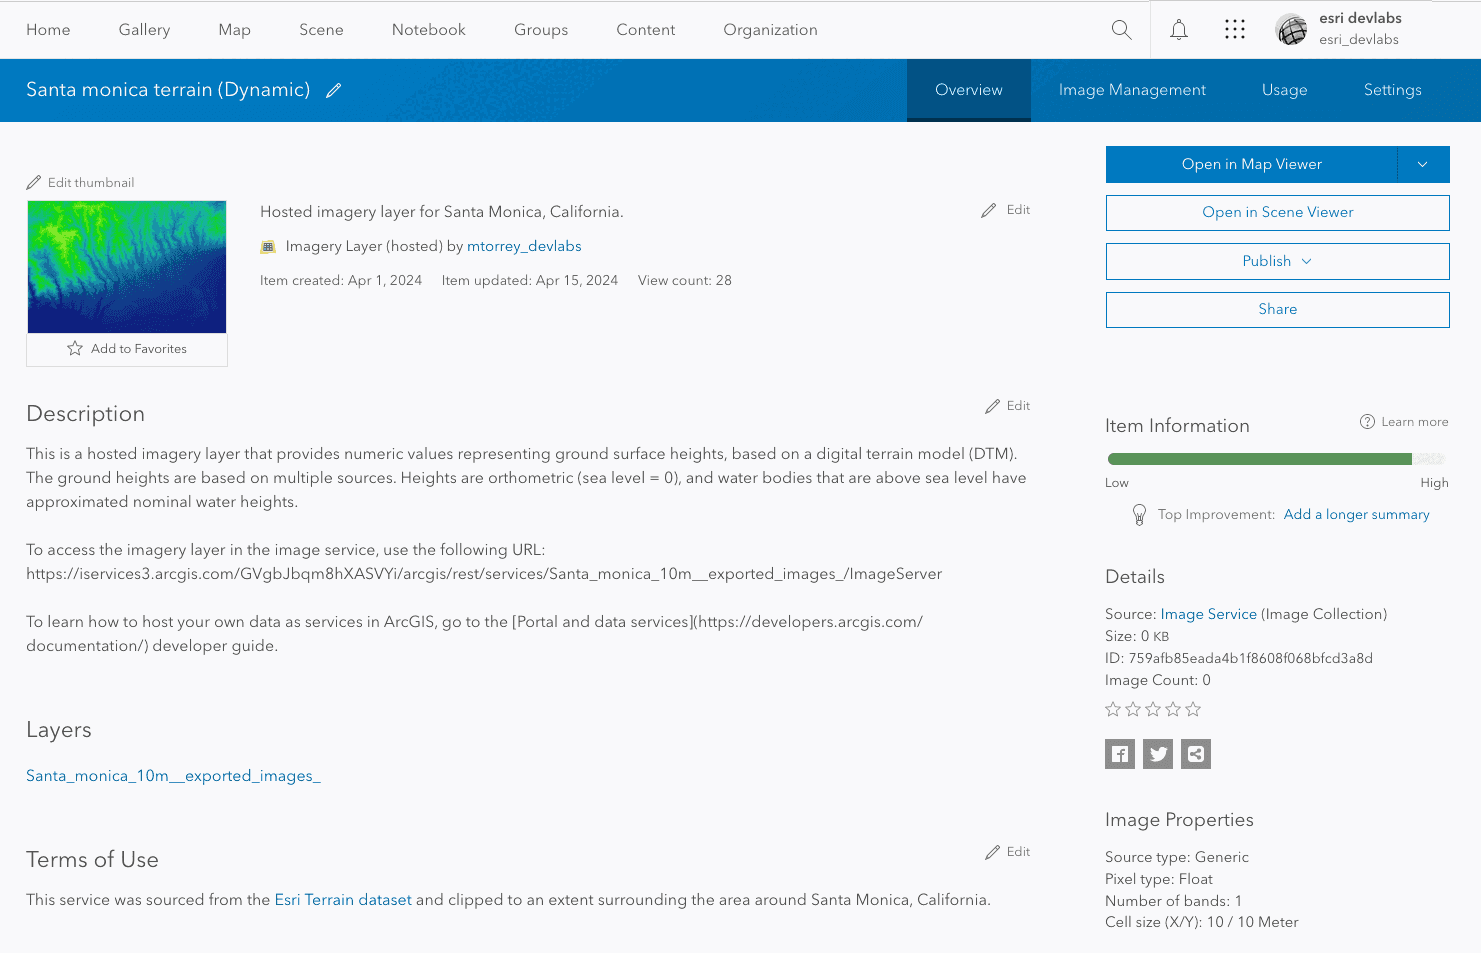Share the item on Twitter
Image resolution: width=1481 pixels, height=953 pixels.
tap(1157, 753)
